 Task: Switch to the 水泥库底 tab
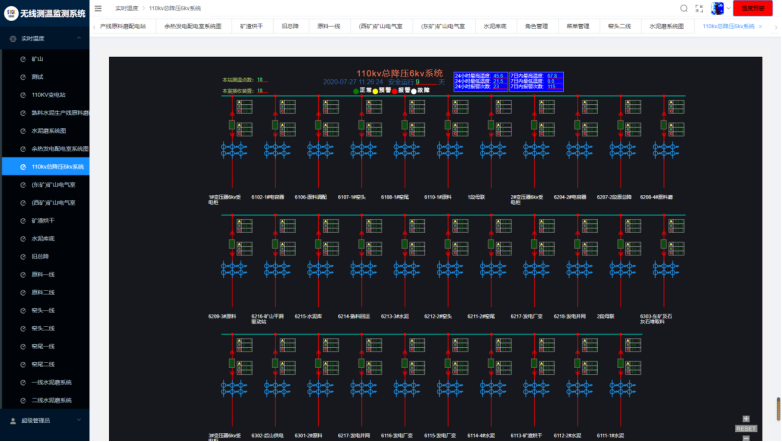point(494,26)
